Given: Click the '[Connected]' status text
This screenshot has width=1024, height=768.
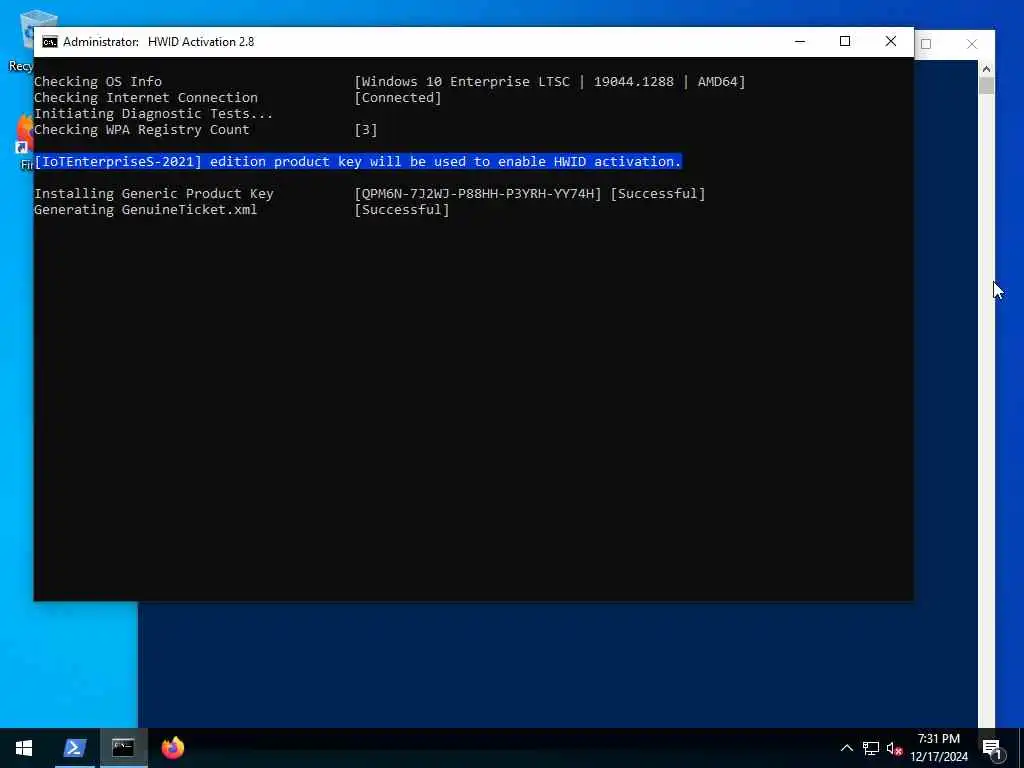Looking at the screenshot, I should click(x=398, y=98).
